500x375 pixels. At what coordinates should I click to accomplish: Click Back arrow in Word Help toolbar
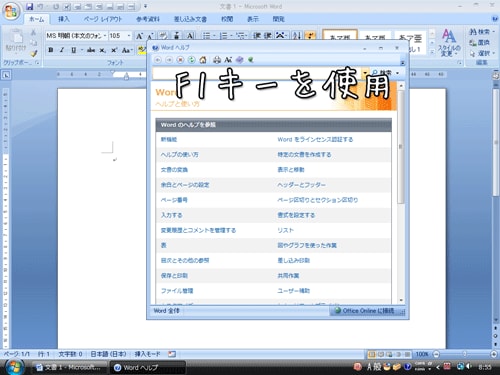tap(158, 60)
